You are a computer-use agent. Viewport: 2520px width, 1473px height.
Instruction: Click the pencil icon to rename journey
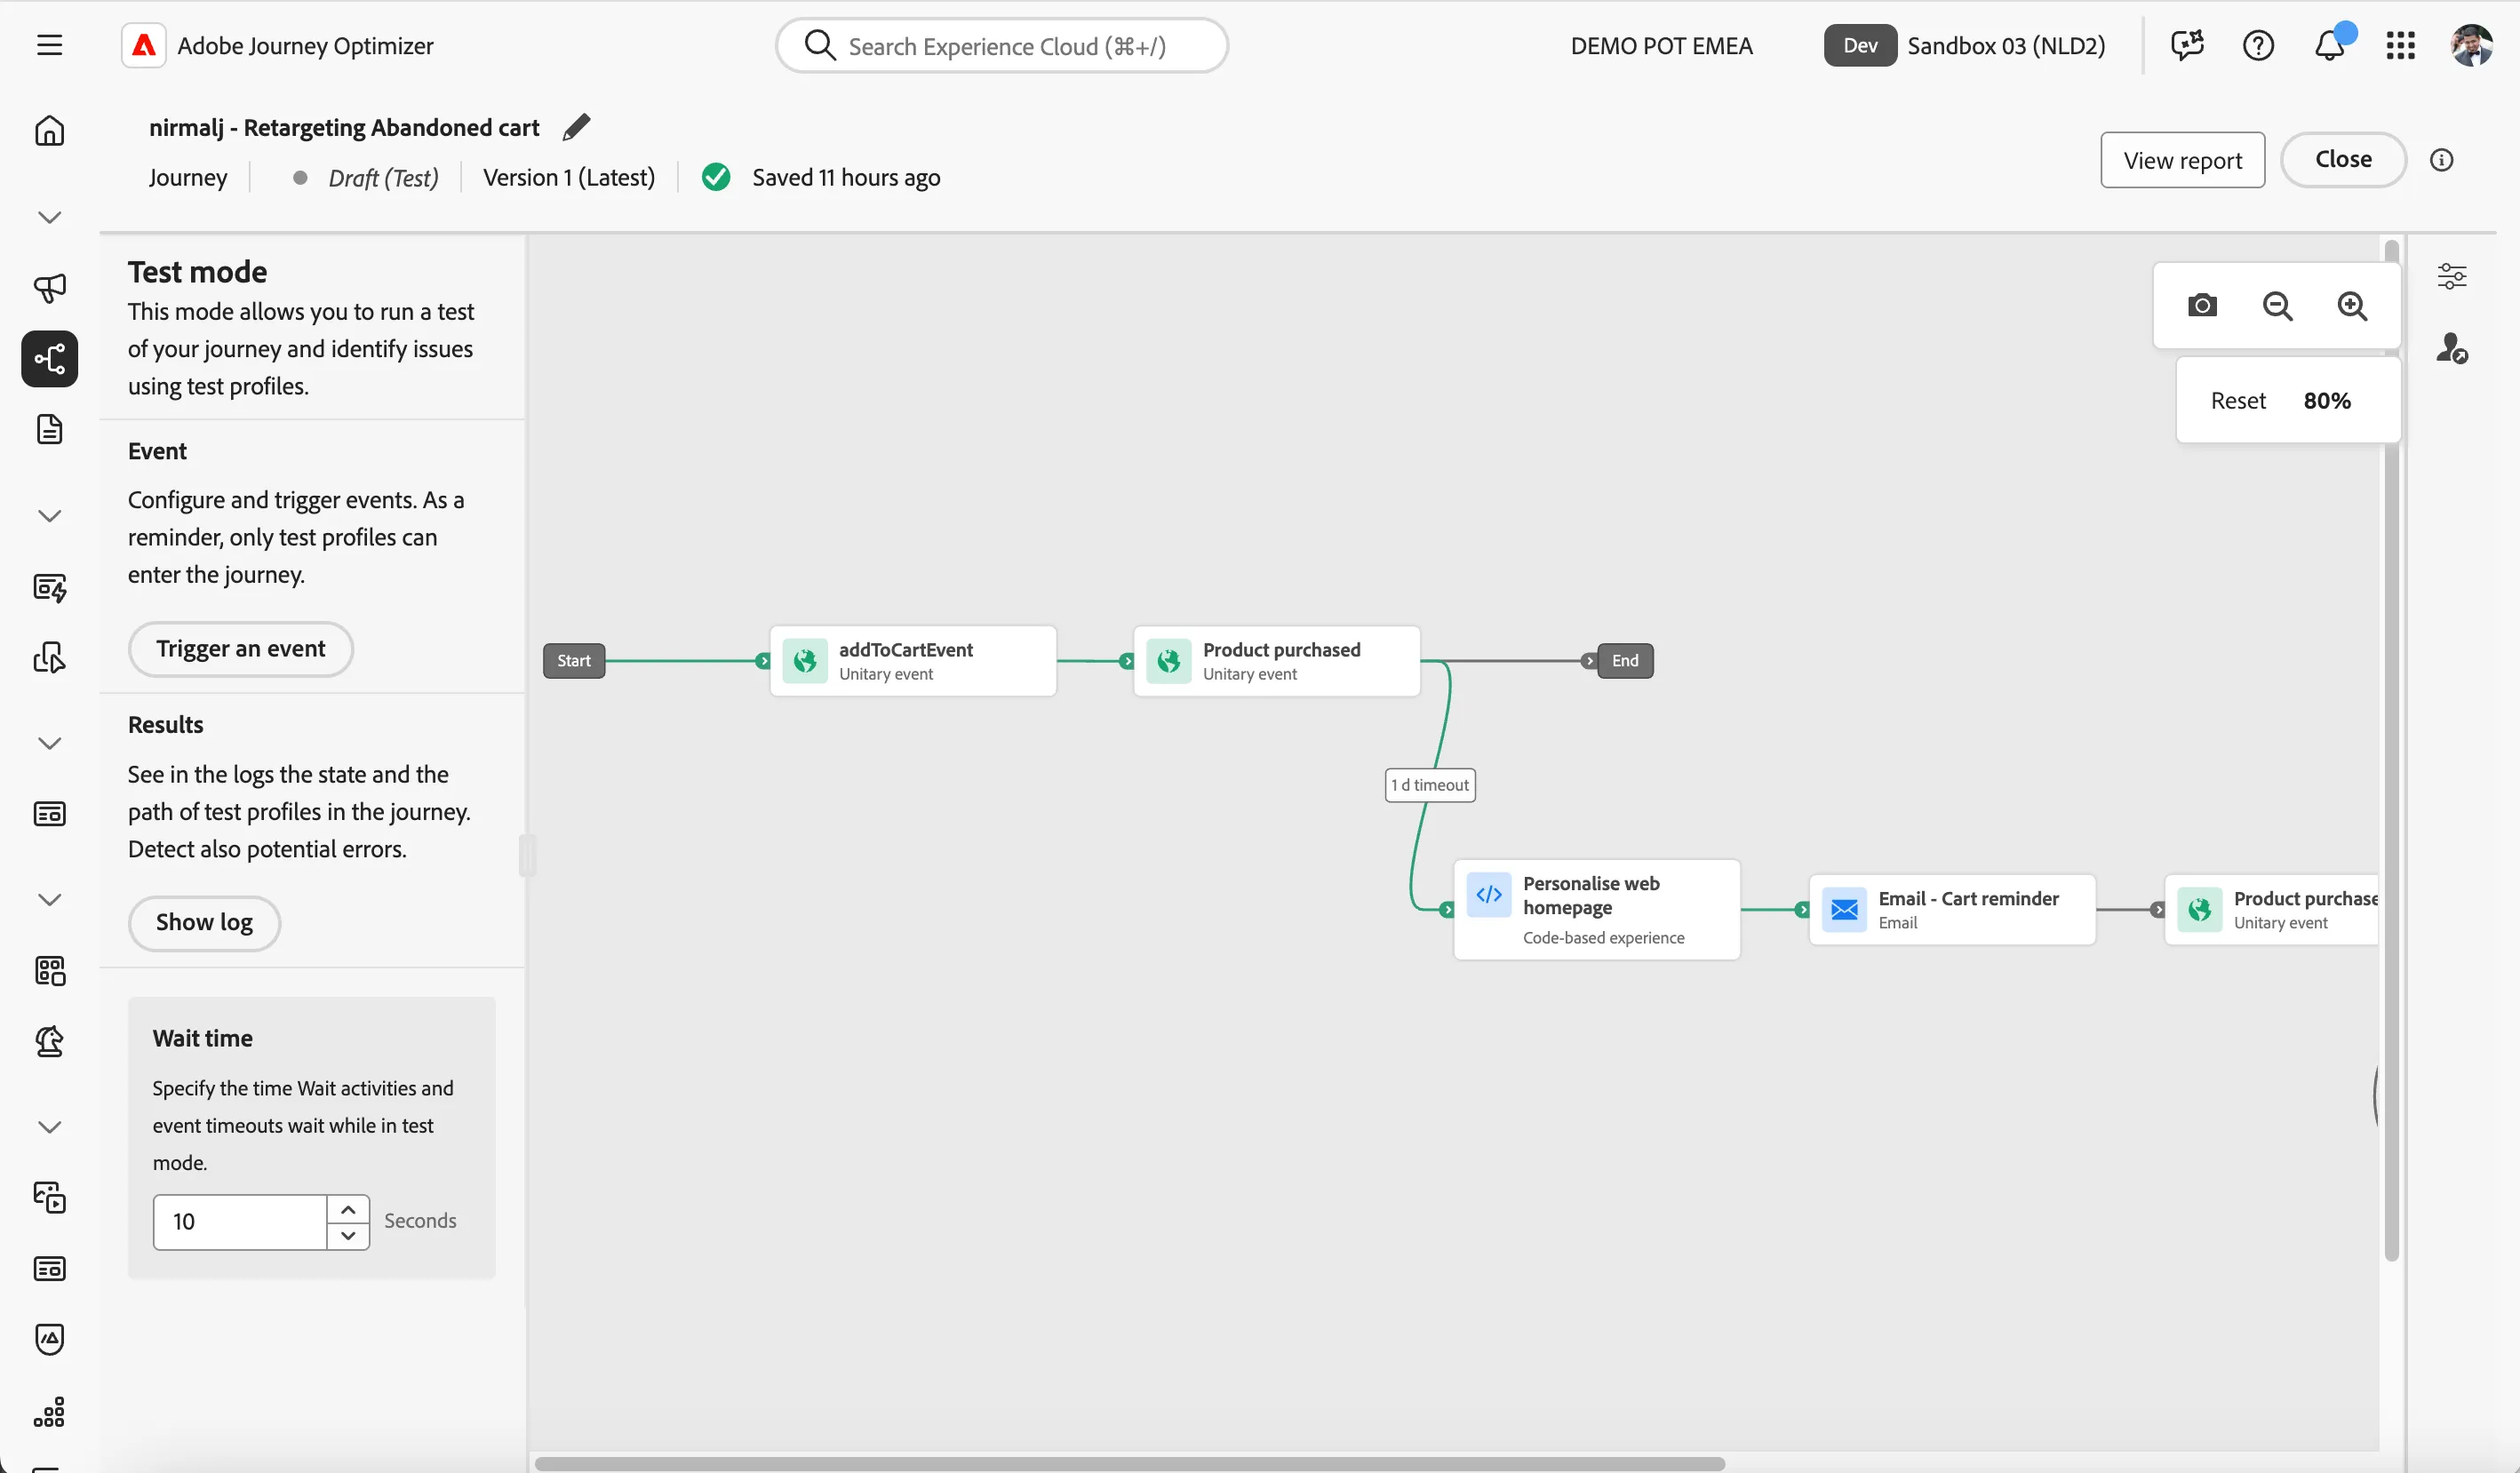pyautogui.click(x=576, y=127)
